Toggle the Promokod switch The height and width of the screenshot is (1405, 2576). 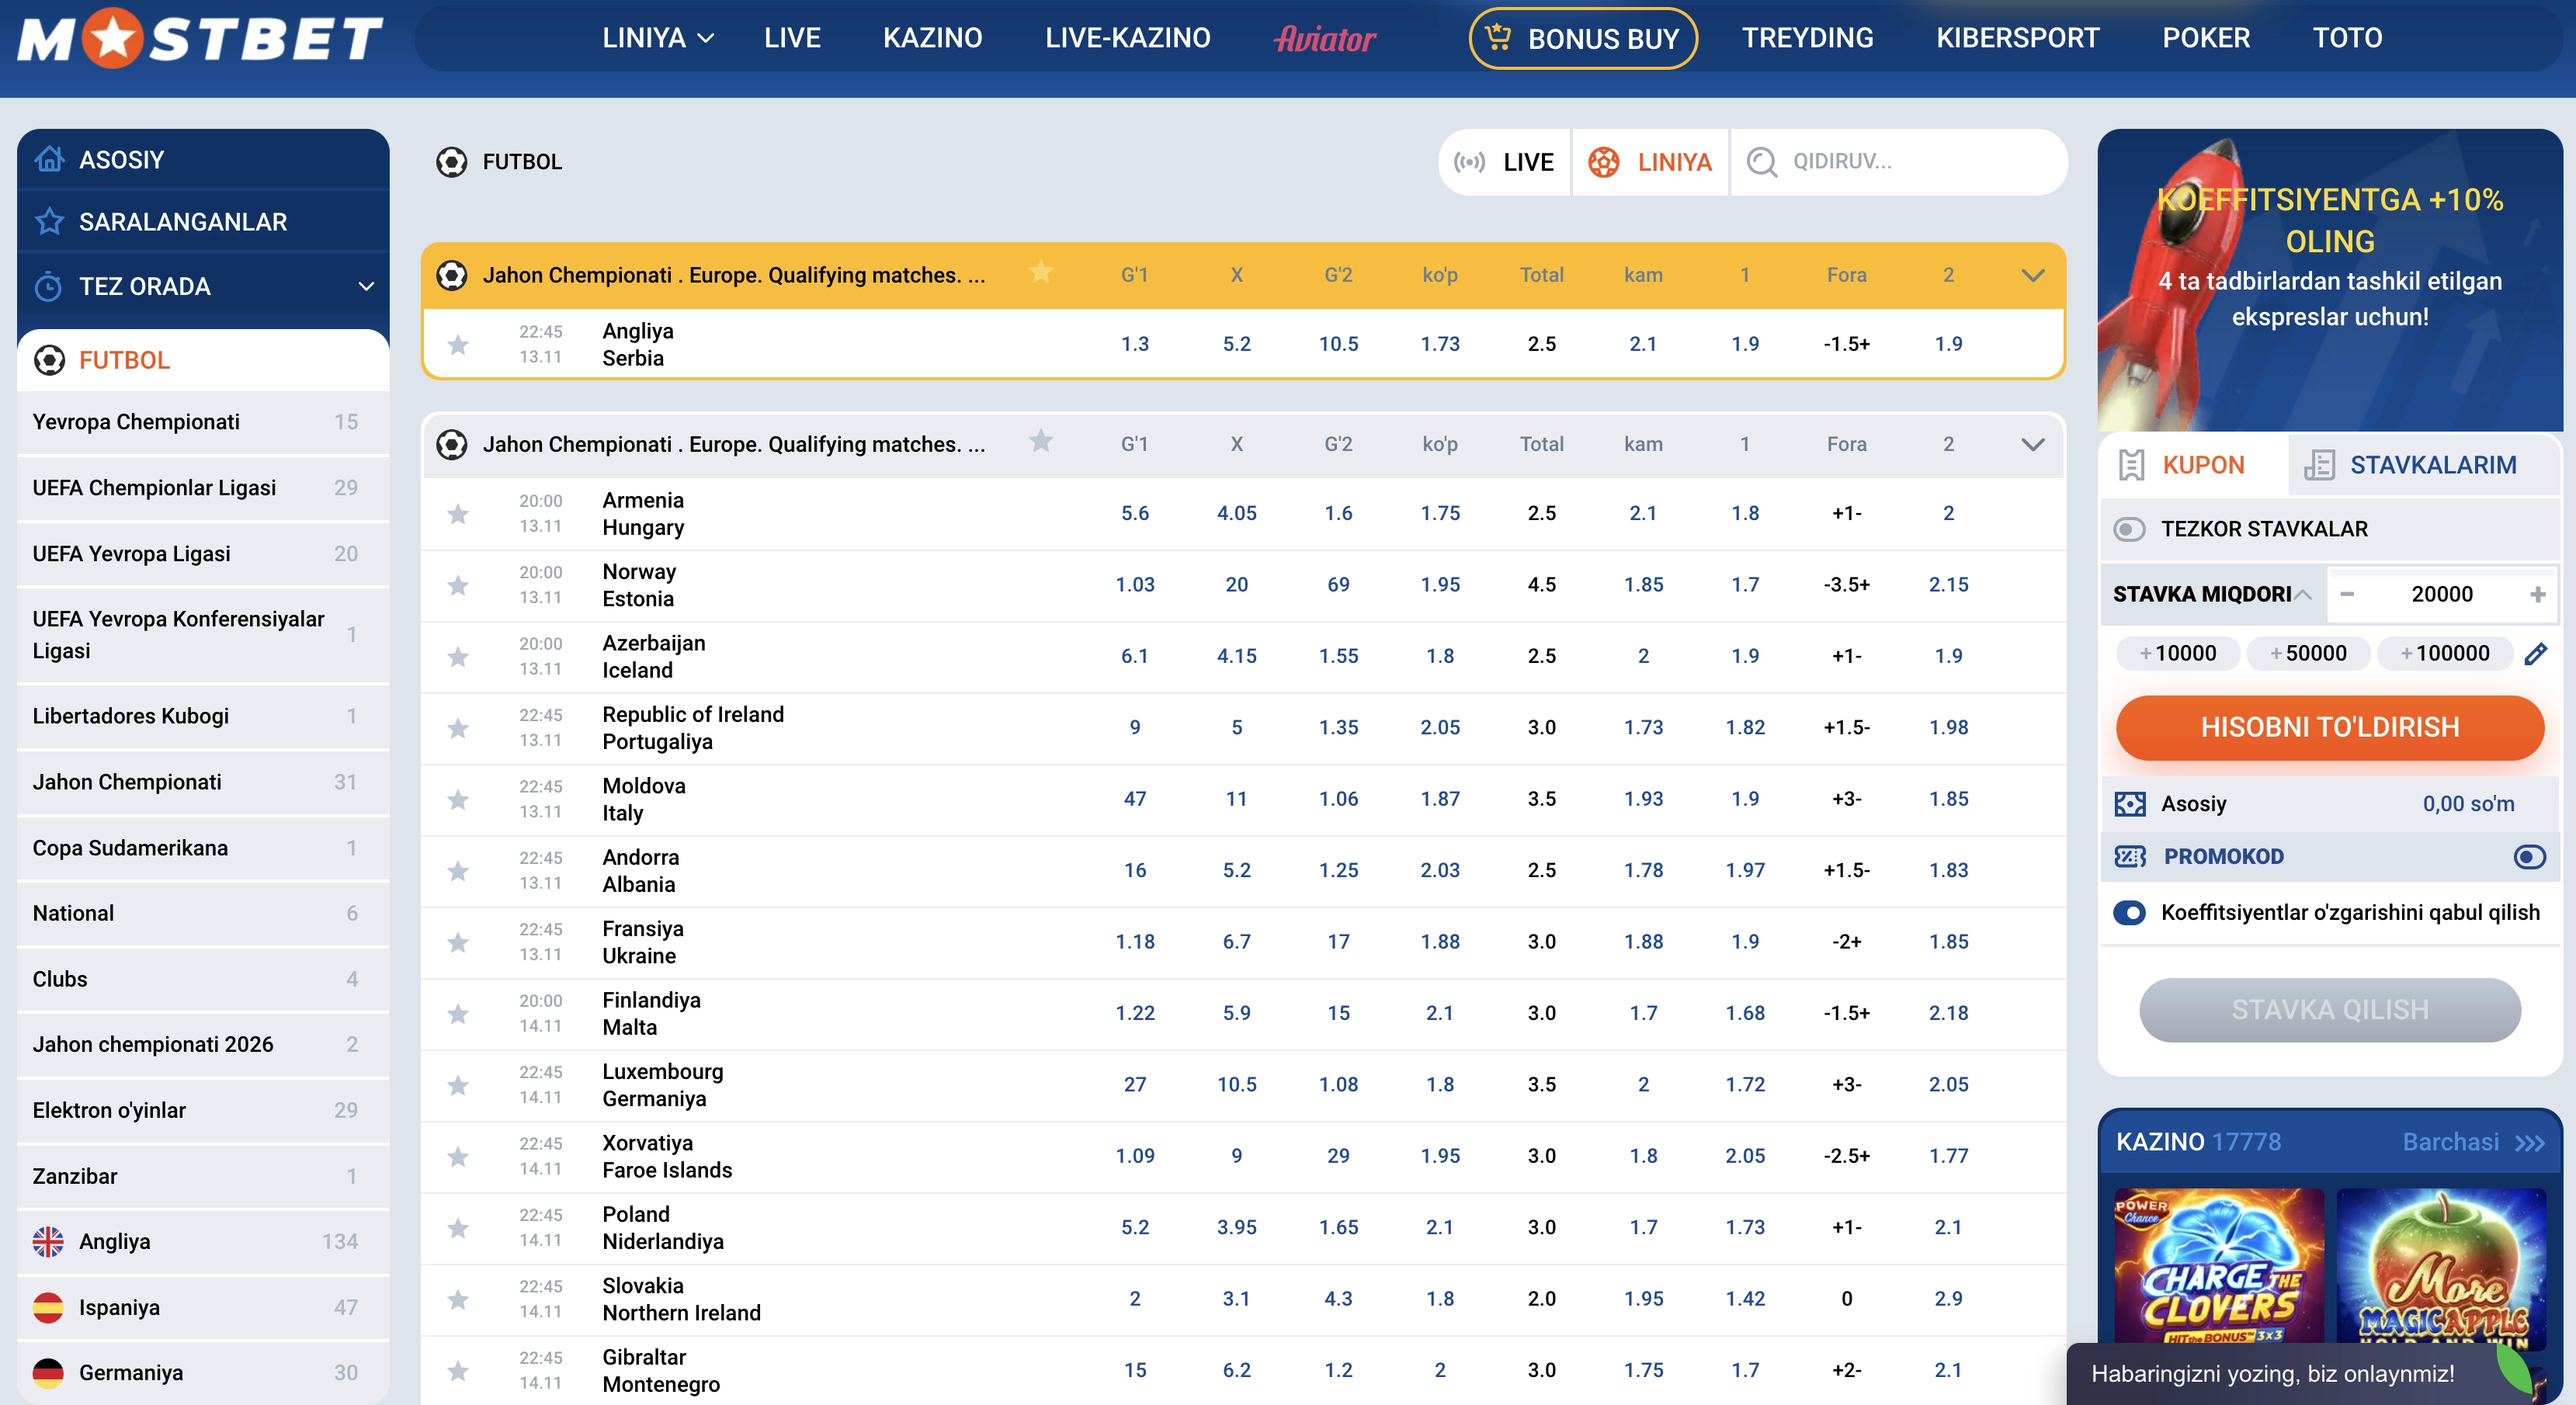[x=2529, y=857]
